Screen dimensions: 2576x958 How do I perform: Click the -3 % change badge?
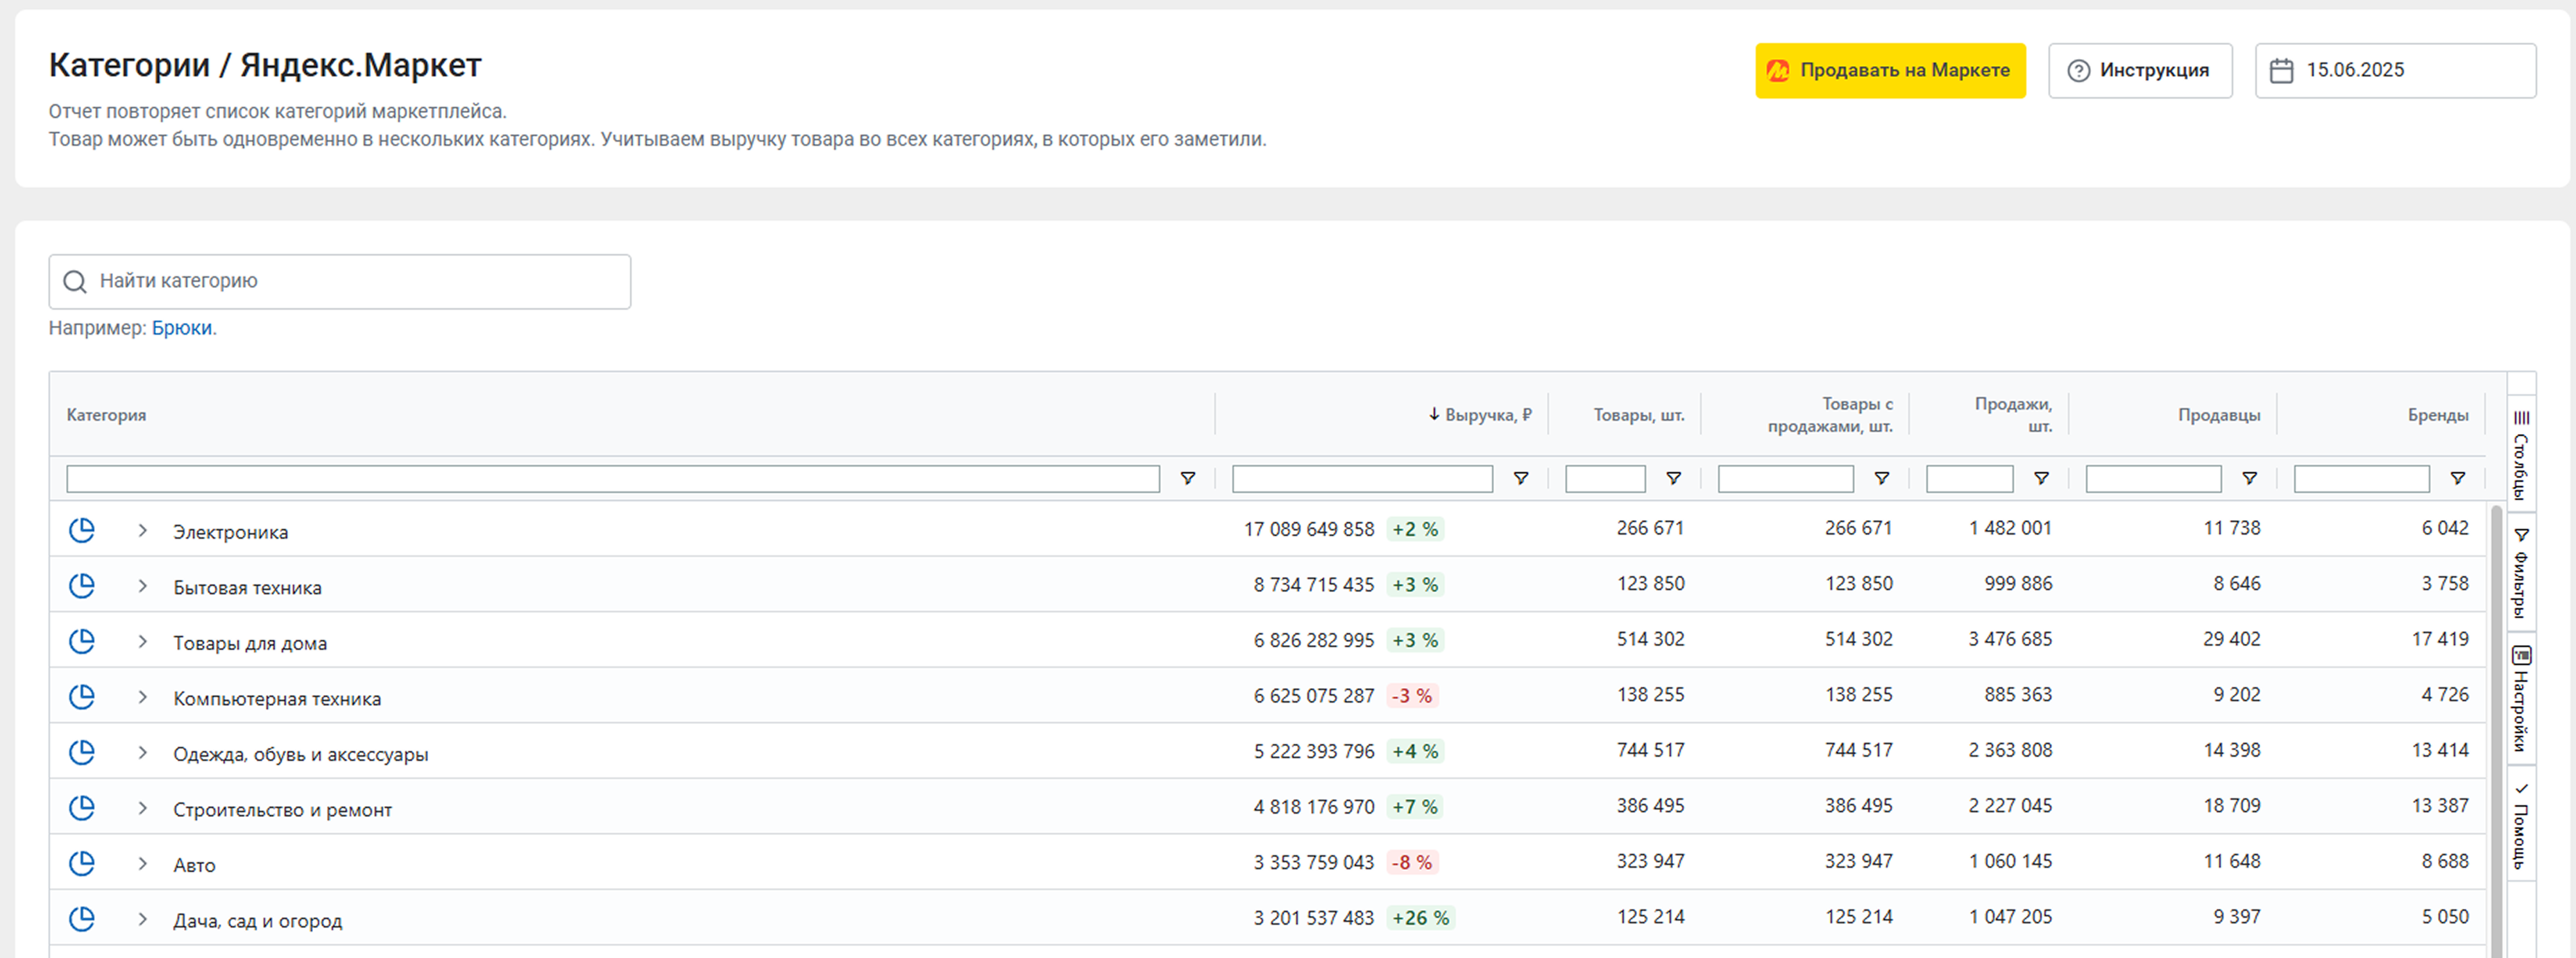[x=1412, y=696]
